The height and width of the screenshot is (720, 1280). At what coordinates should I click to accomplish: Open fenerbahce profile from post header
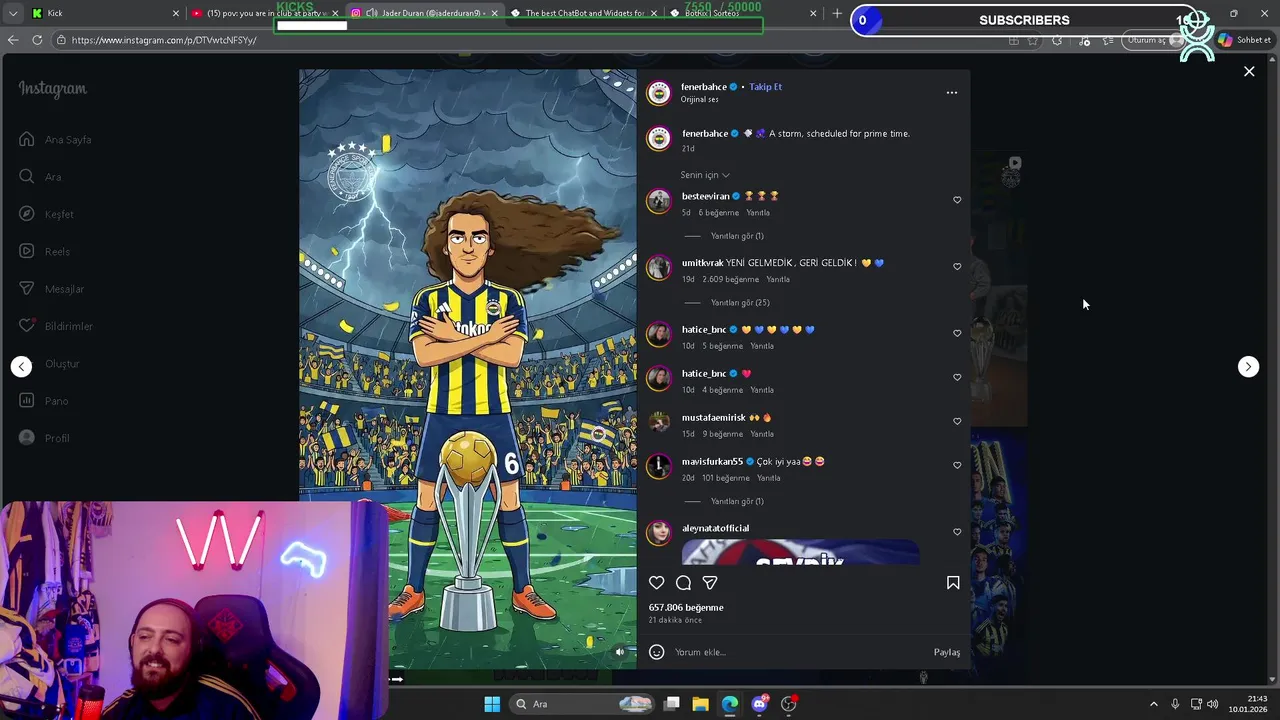[x=704, y=87]
